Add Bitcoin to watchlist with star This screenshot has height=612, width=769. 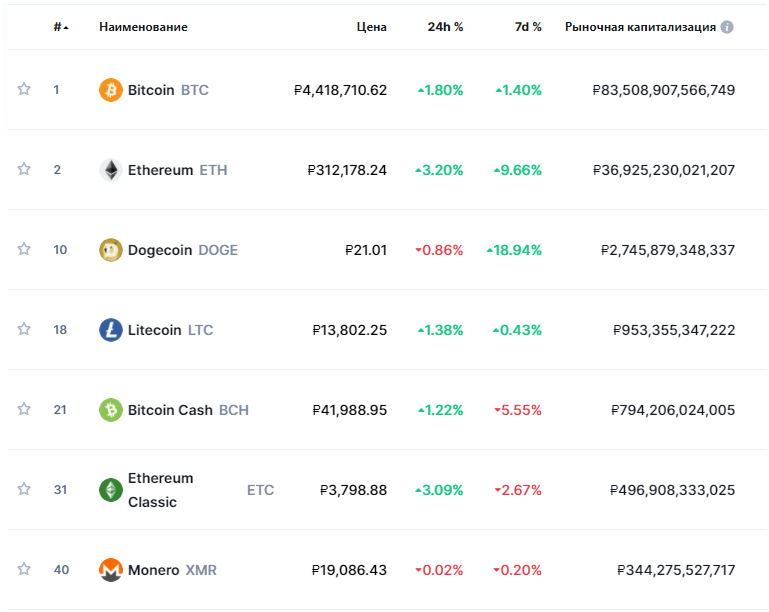tap(24, 90)
